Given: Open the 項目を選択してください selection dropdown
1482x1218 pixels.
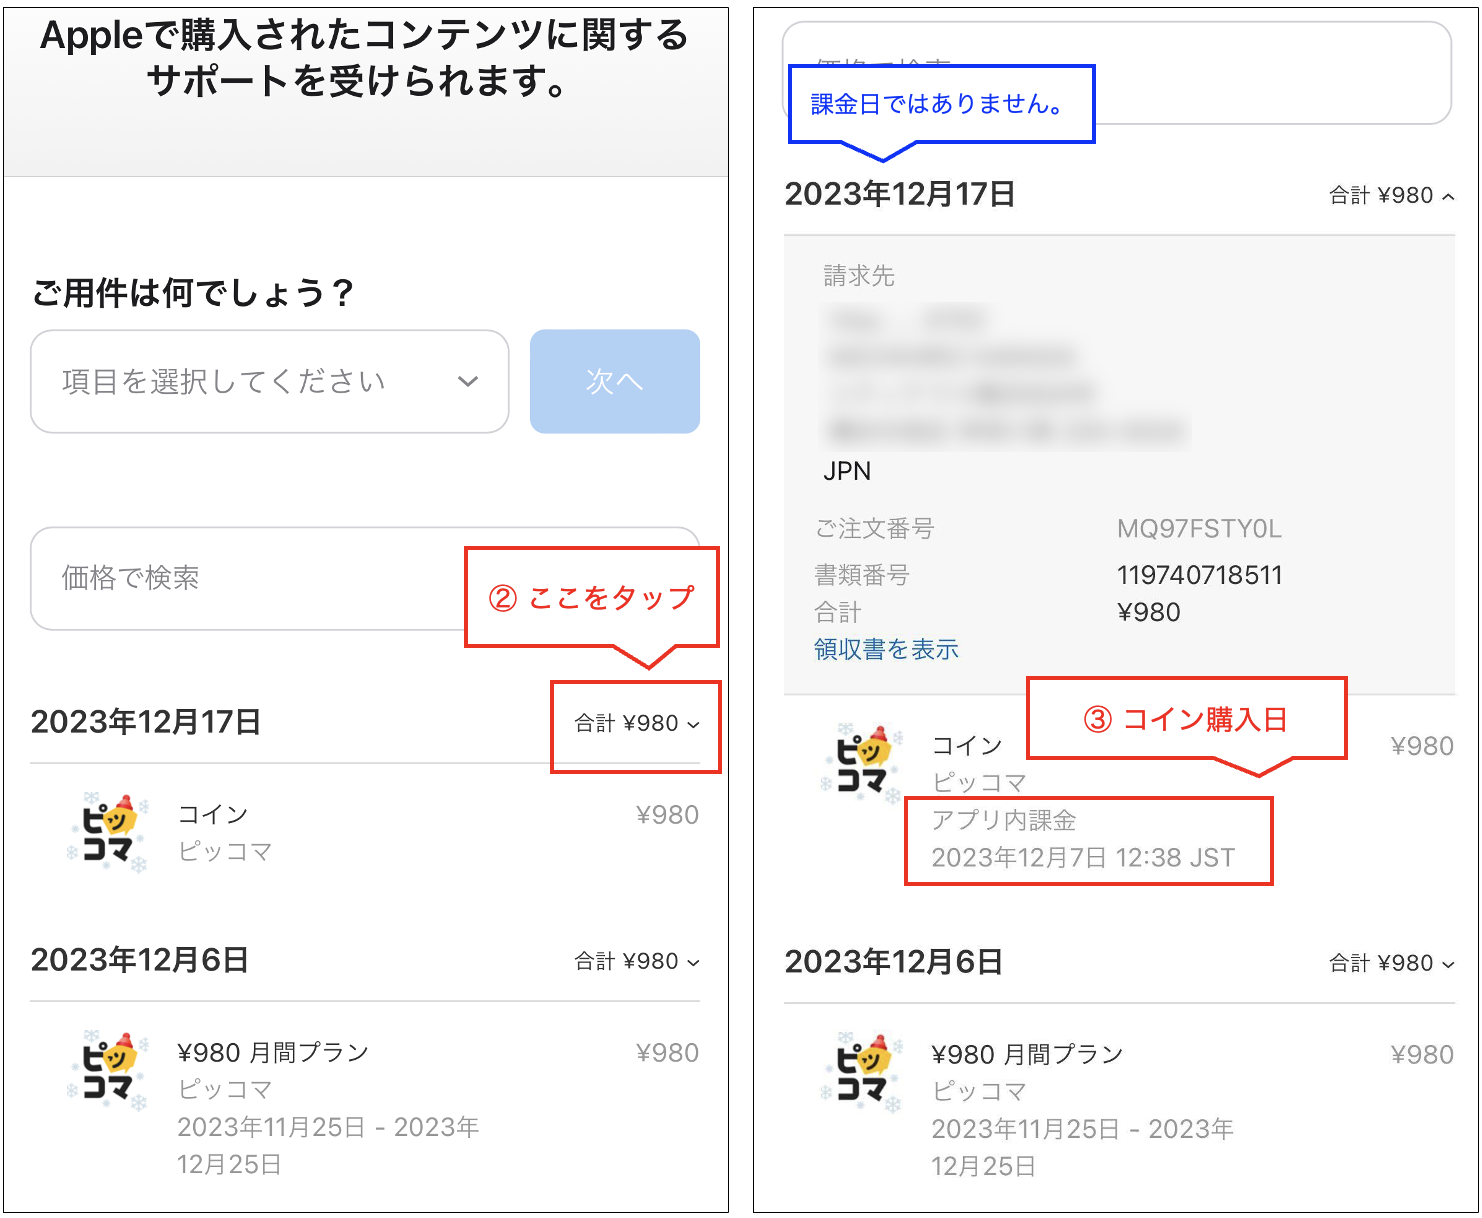Looking at the screenshot, I should click(268, 381).
